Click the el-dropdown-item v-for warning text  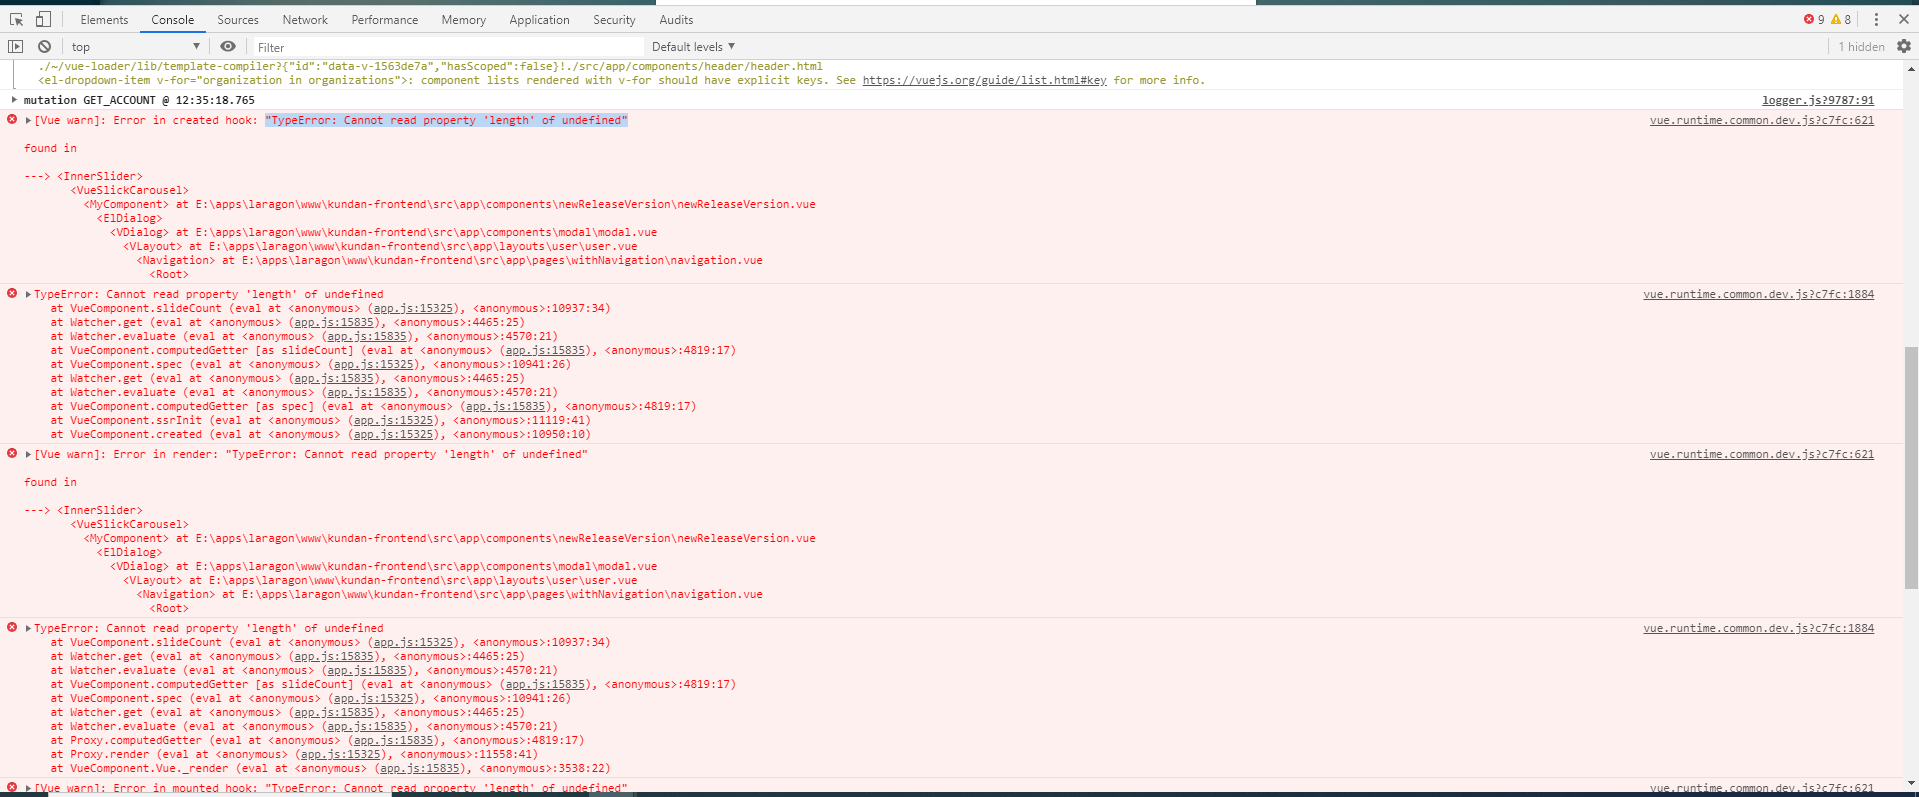[622, 80]
